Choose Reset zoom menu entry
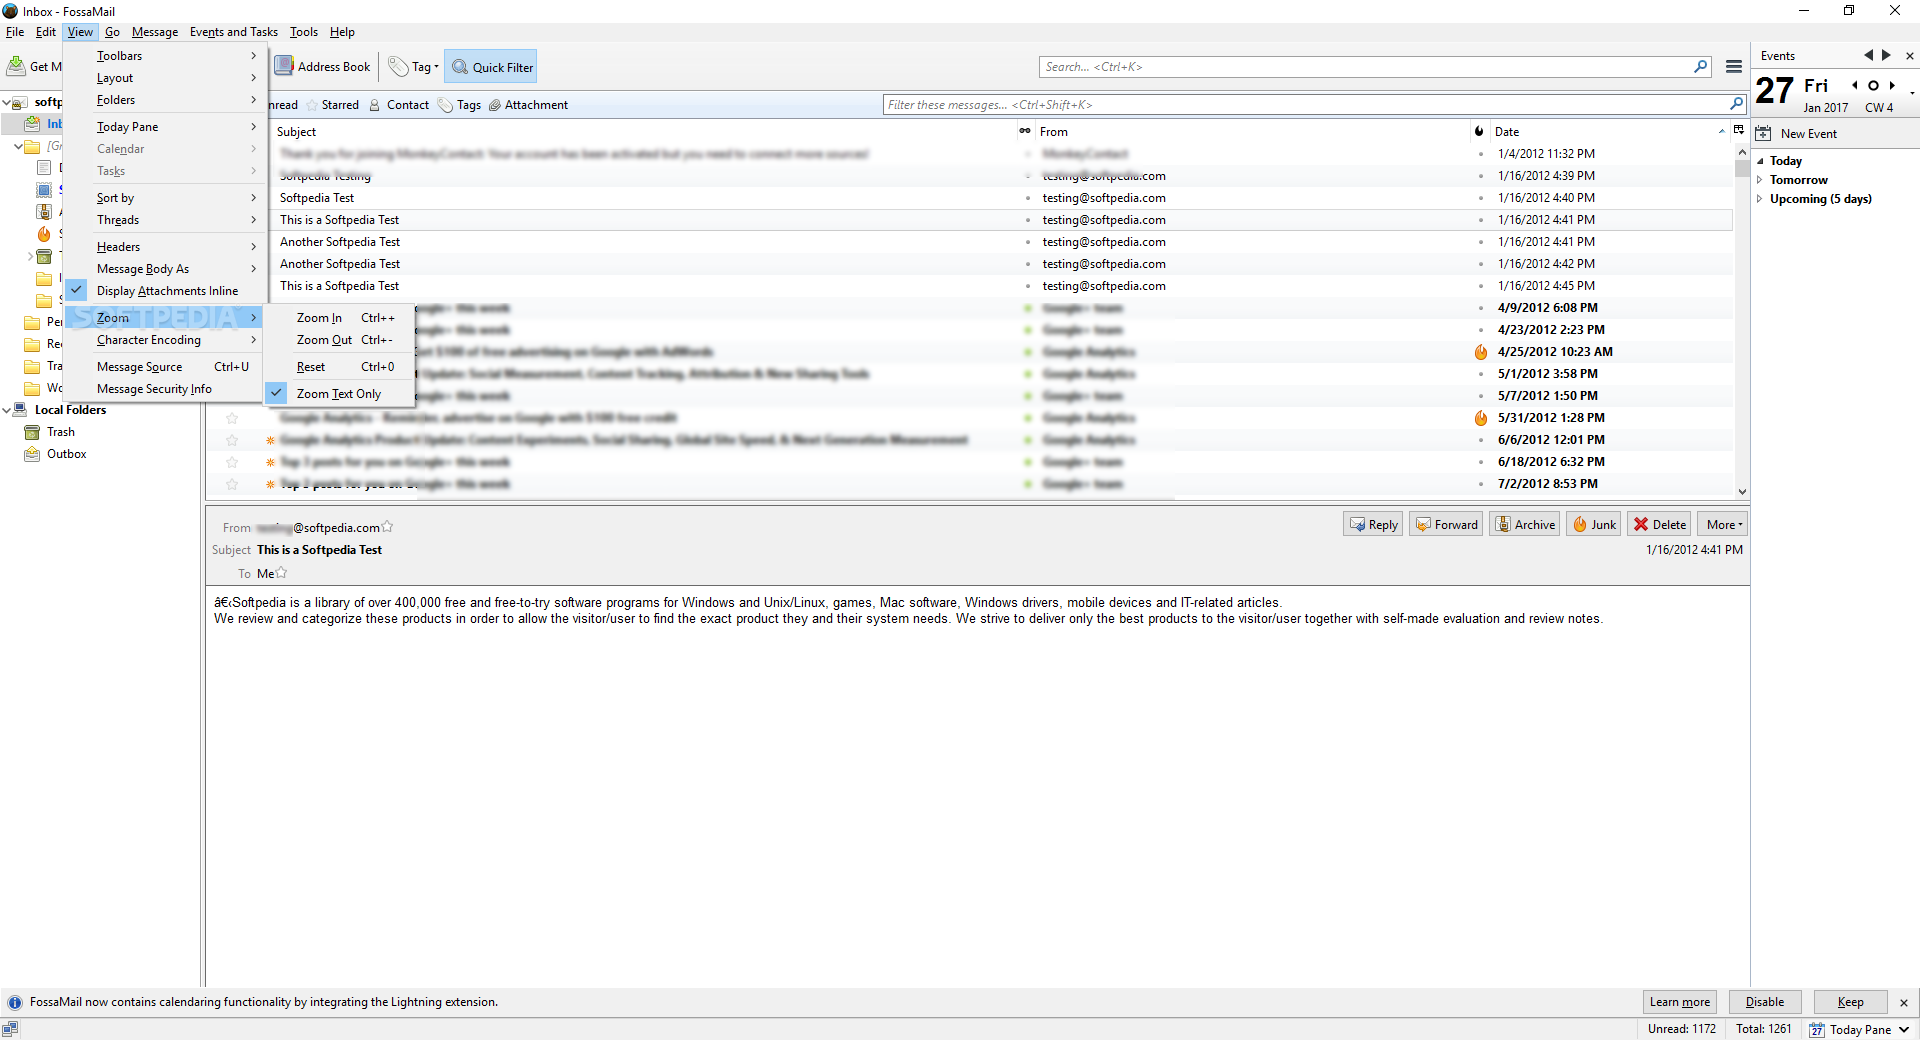The width and height of the screenshot is (1920, 1040). click(340, 367)
